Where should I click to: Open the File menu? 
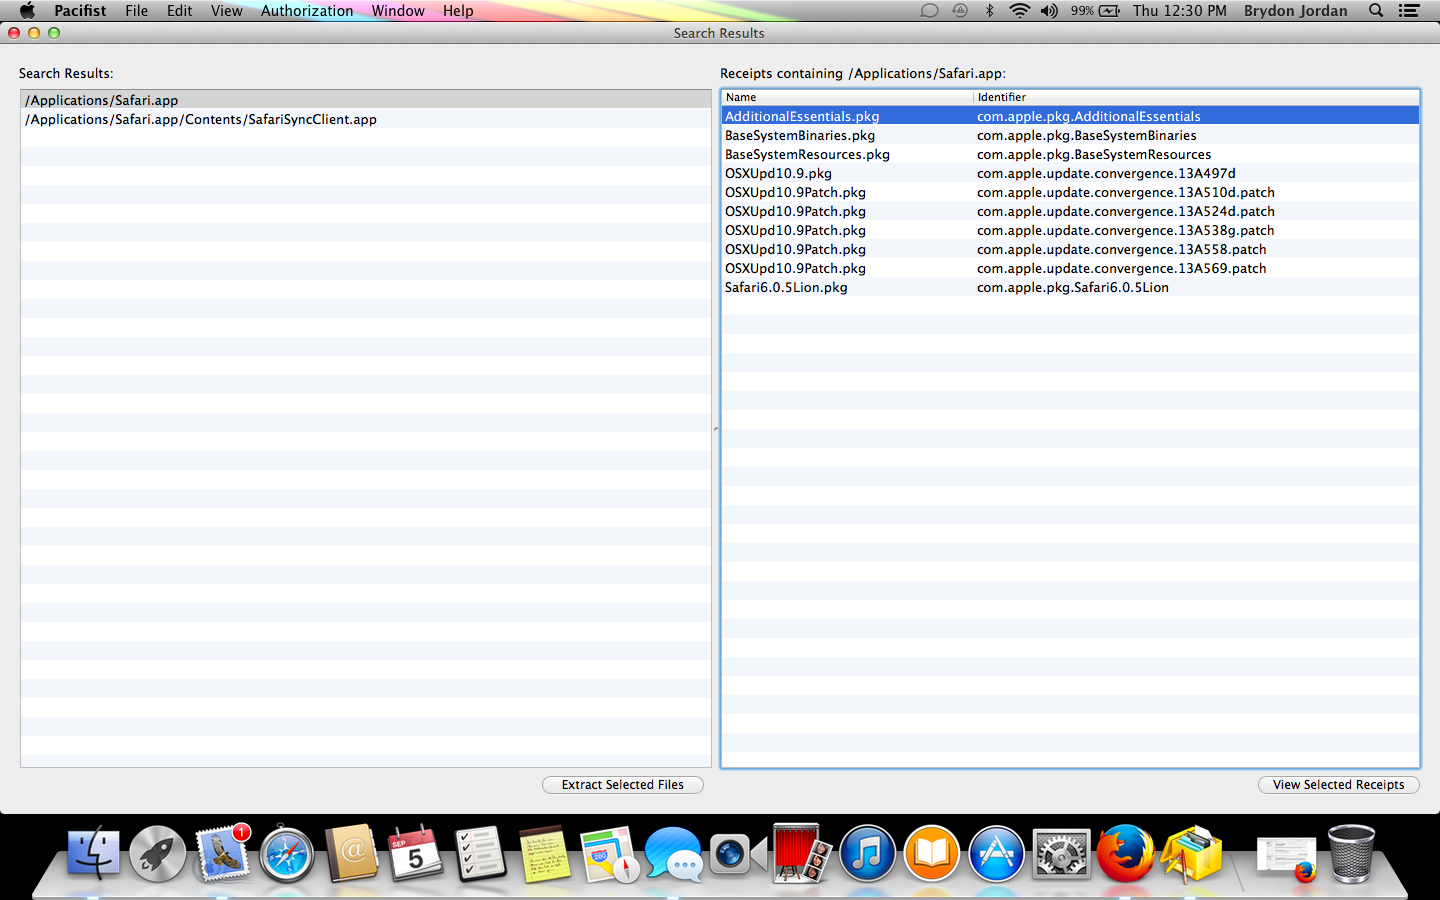(137, 11)
